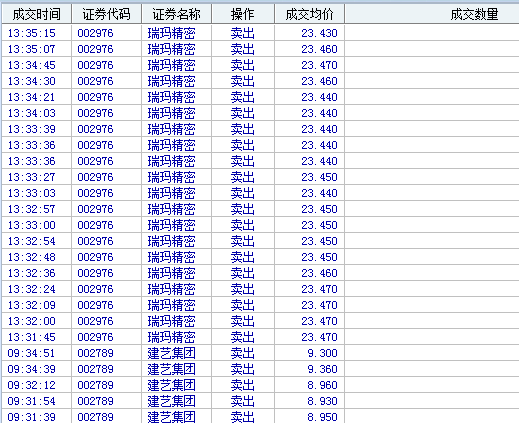Image resolution: width=519 pixels, height=423 pixels.
Task: Sort by 成交时间 column header
Action: [37, 14]
